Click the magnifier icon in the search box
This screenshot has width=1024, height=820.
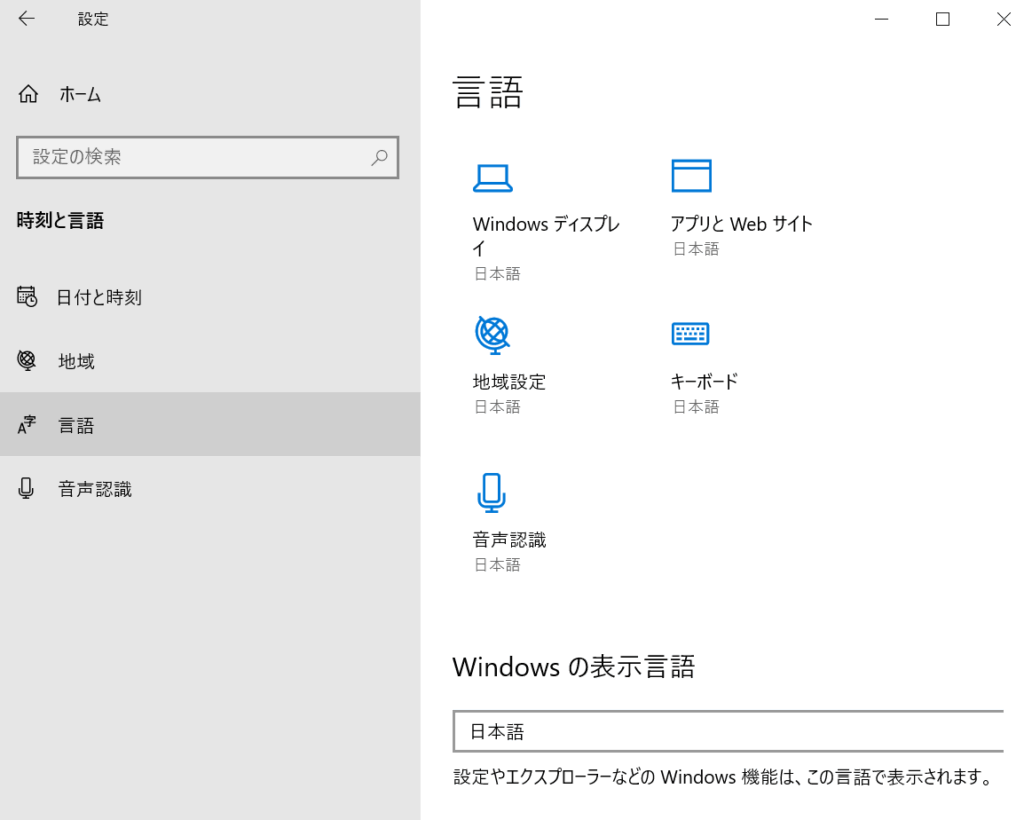(x=379, y=157)
